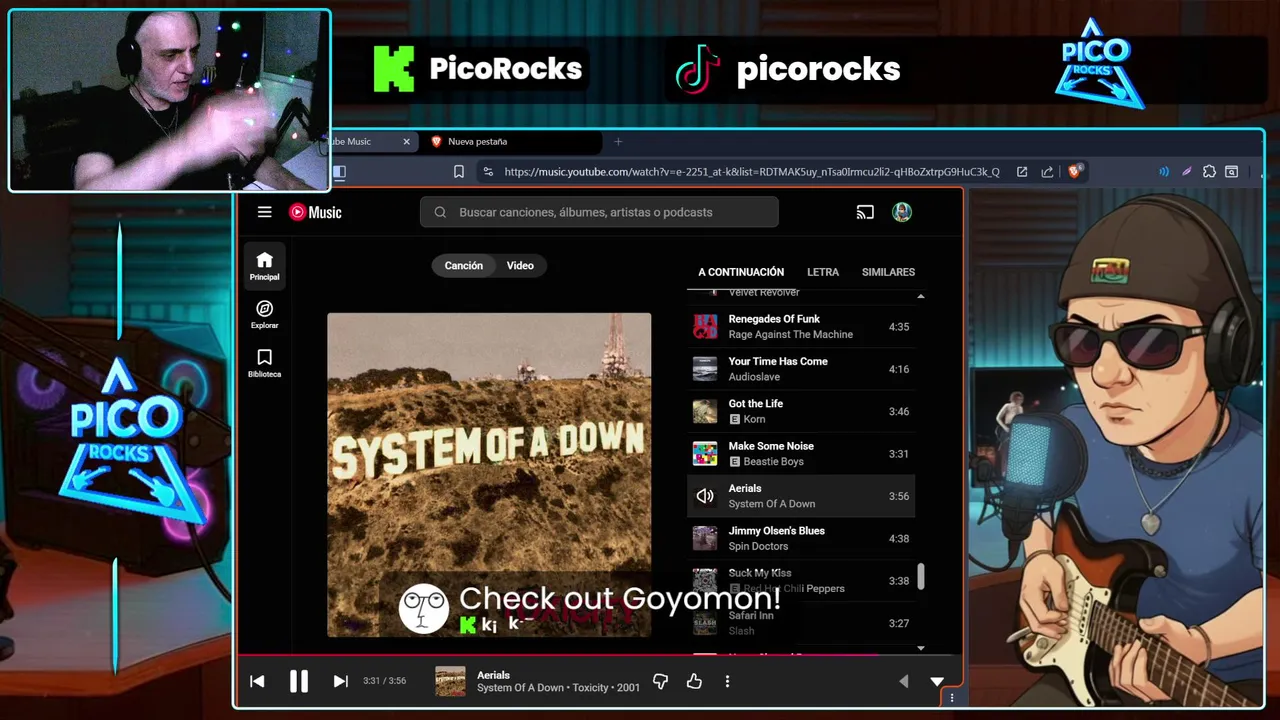Open the A CONTINUACIÓN tab
Image resolution: width=1280 pixels, height=720 pixels.
741,272
